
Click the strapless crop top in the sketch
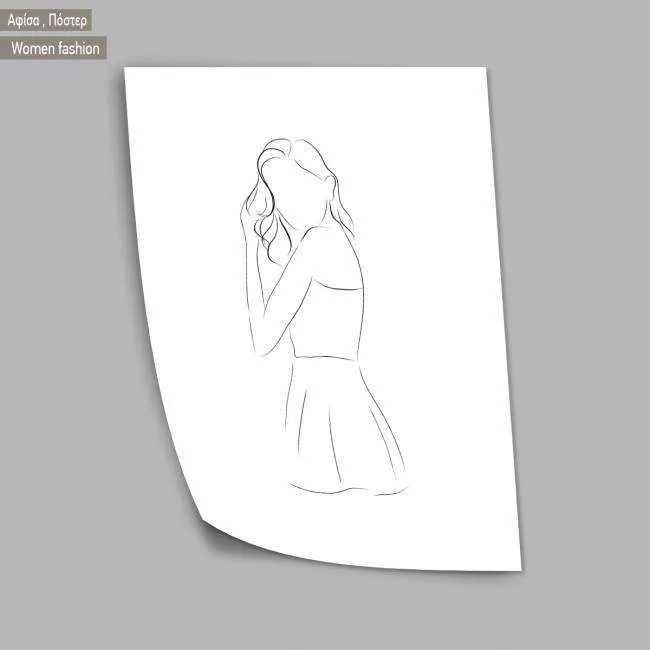(x=326, y=322)
